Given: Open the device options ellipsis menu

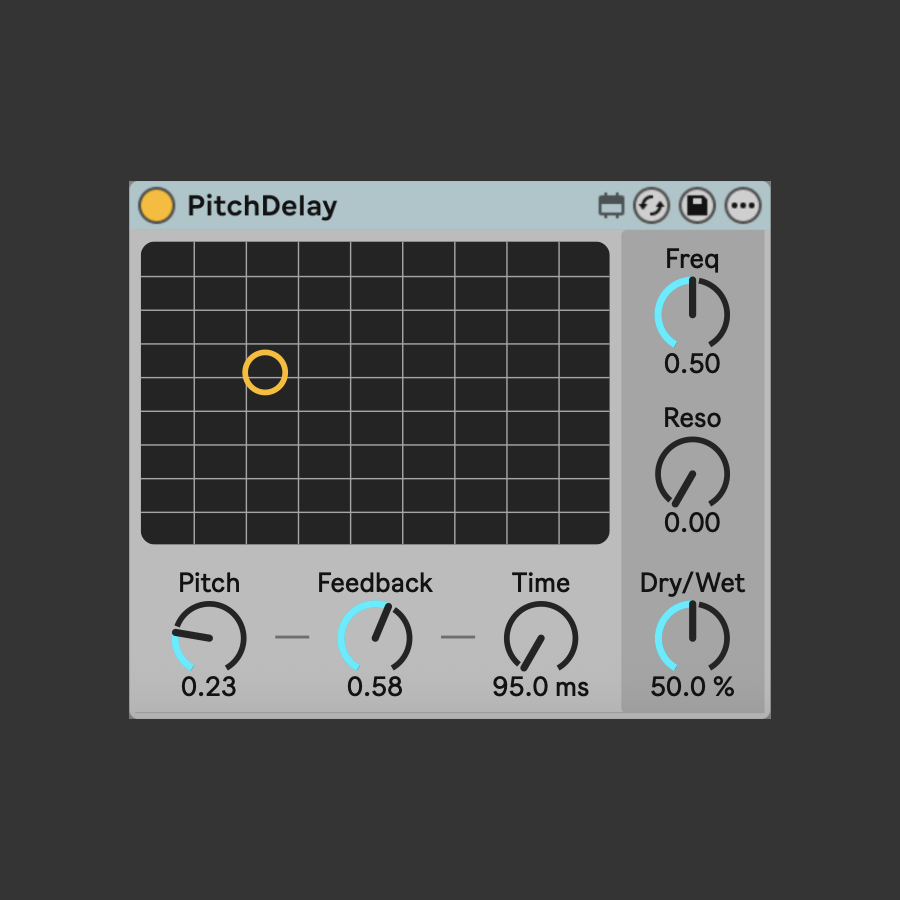Looking at the screenshot, I should 743,205.
